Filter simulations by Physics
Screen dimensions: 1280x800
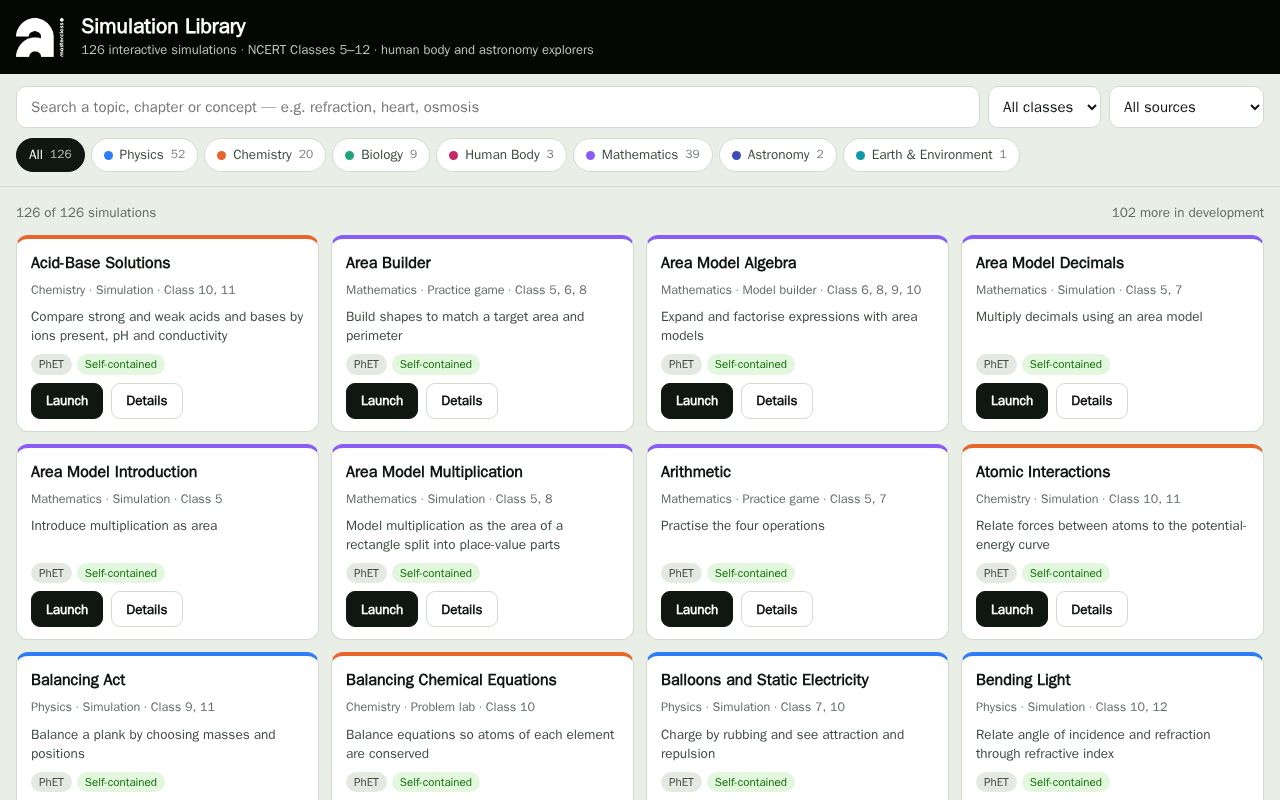[145, 155]
